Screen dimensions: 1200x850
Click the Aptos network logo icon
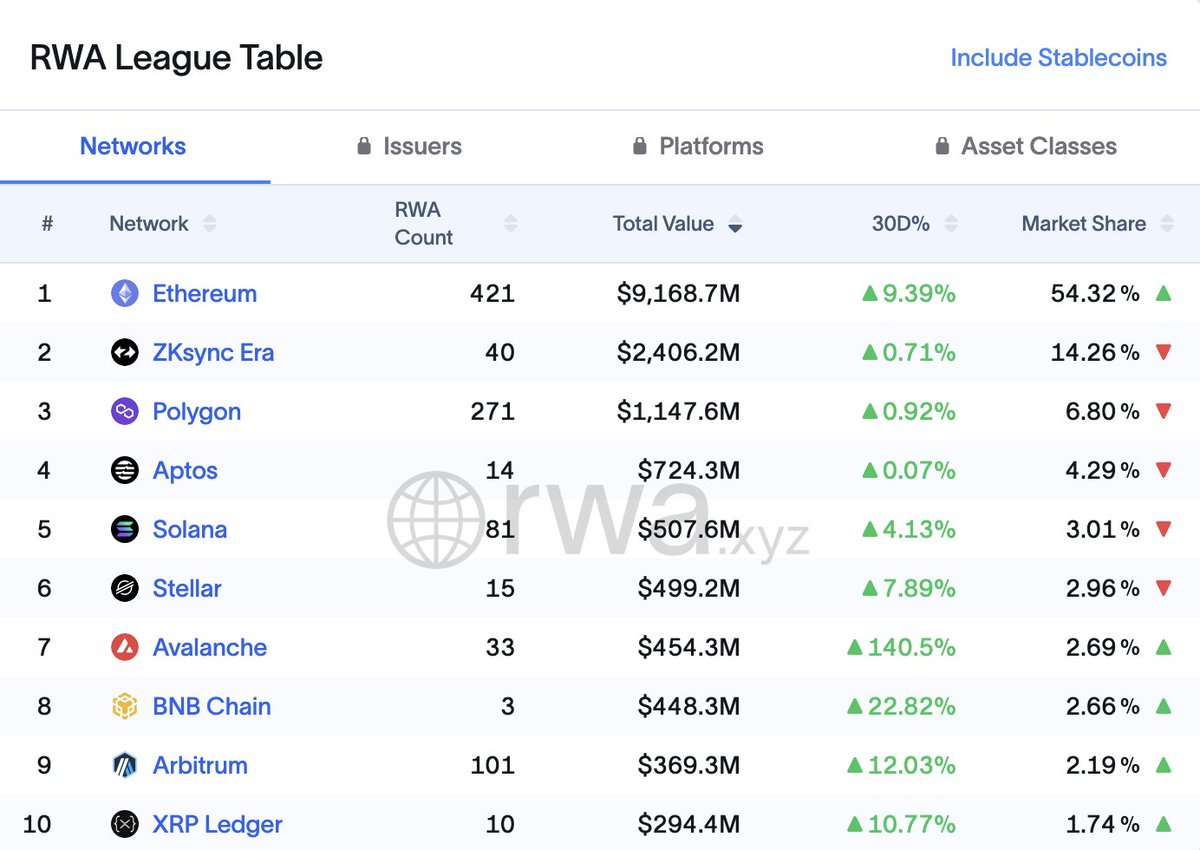pyautogui.click(x=125, y=470)
